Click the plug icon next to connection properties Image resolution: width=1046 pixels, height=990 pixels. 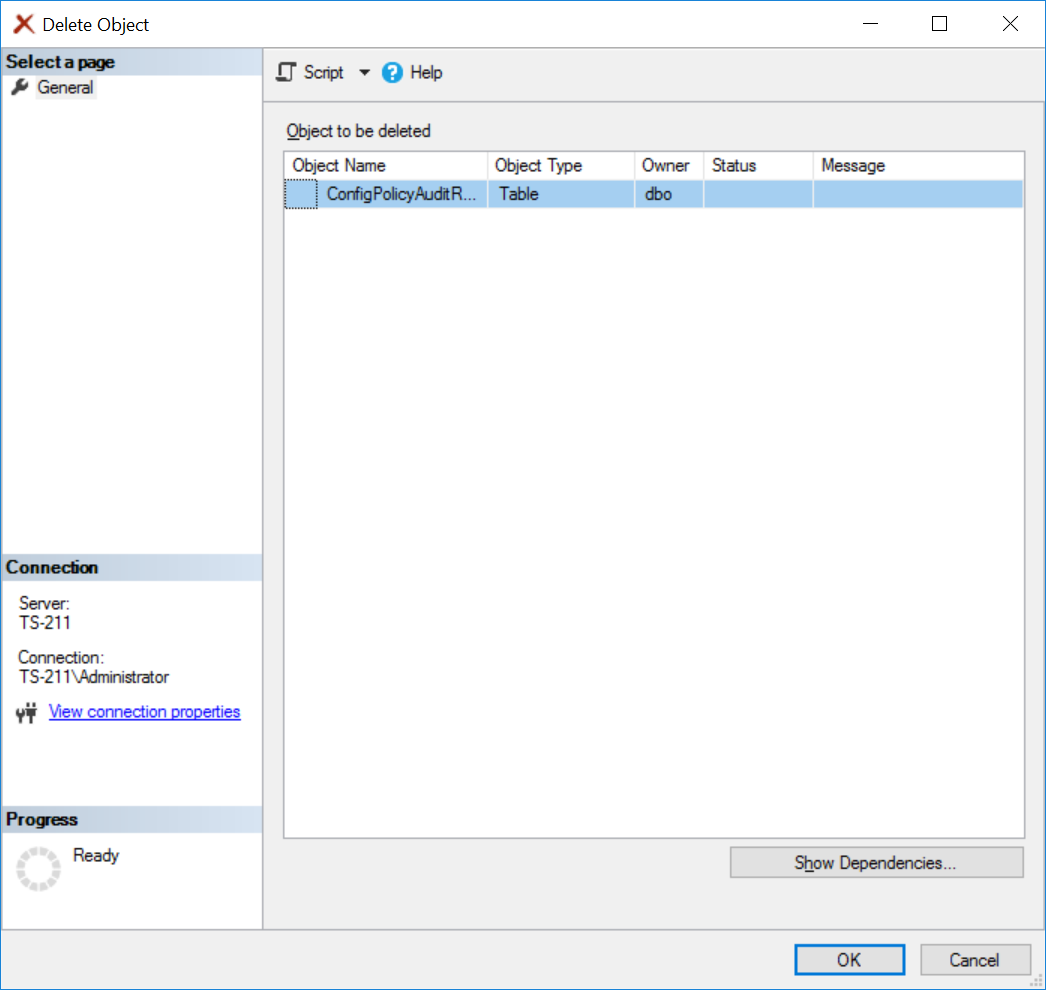[x=25, y=712]
